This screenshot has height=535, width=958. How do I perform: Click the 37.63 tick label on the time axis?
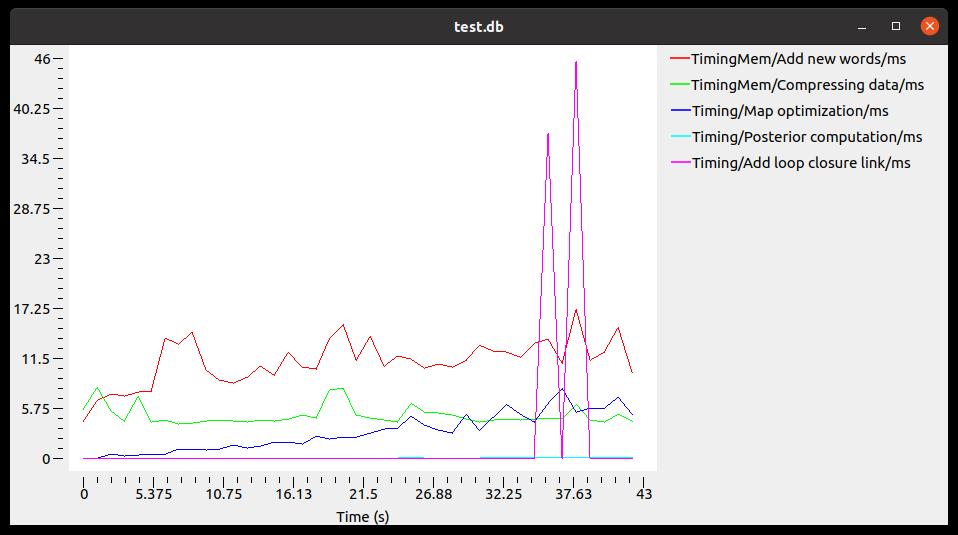[574, 494]
